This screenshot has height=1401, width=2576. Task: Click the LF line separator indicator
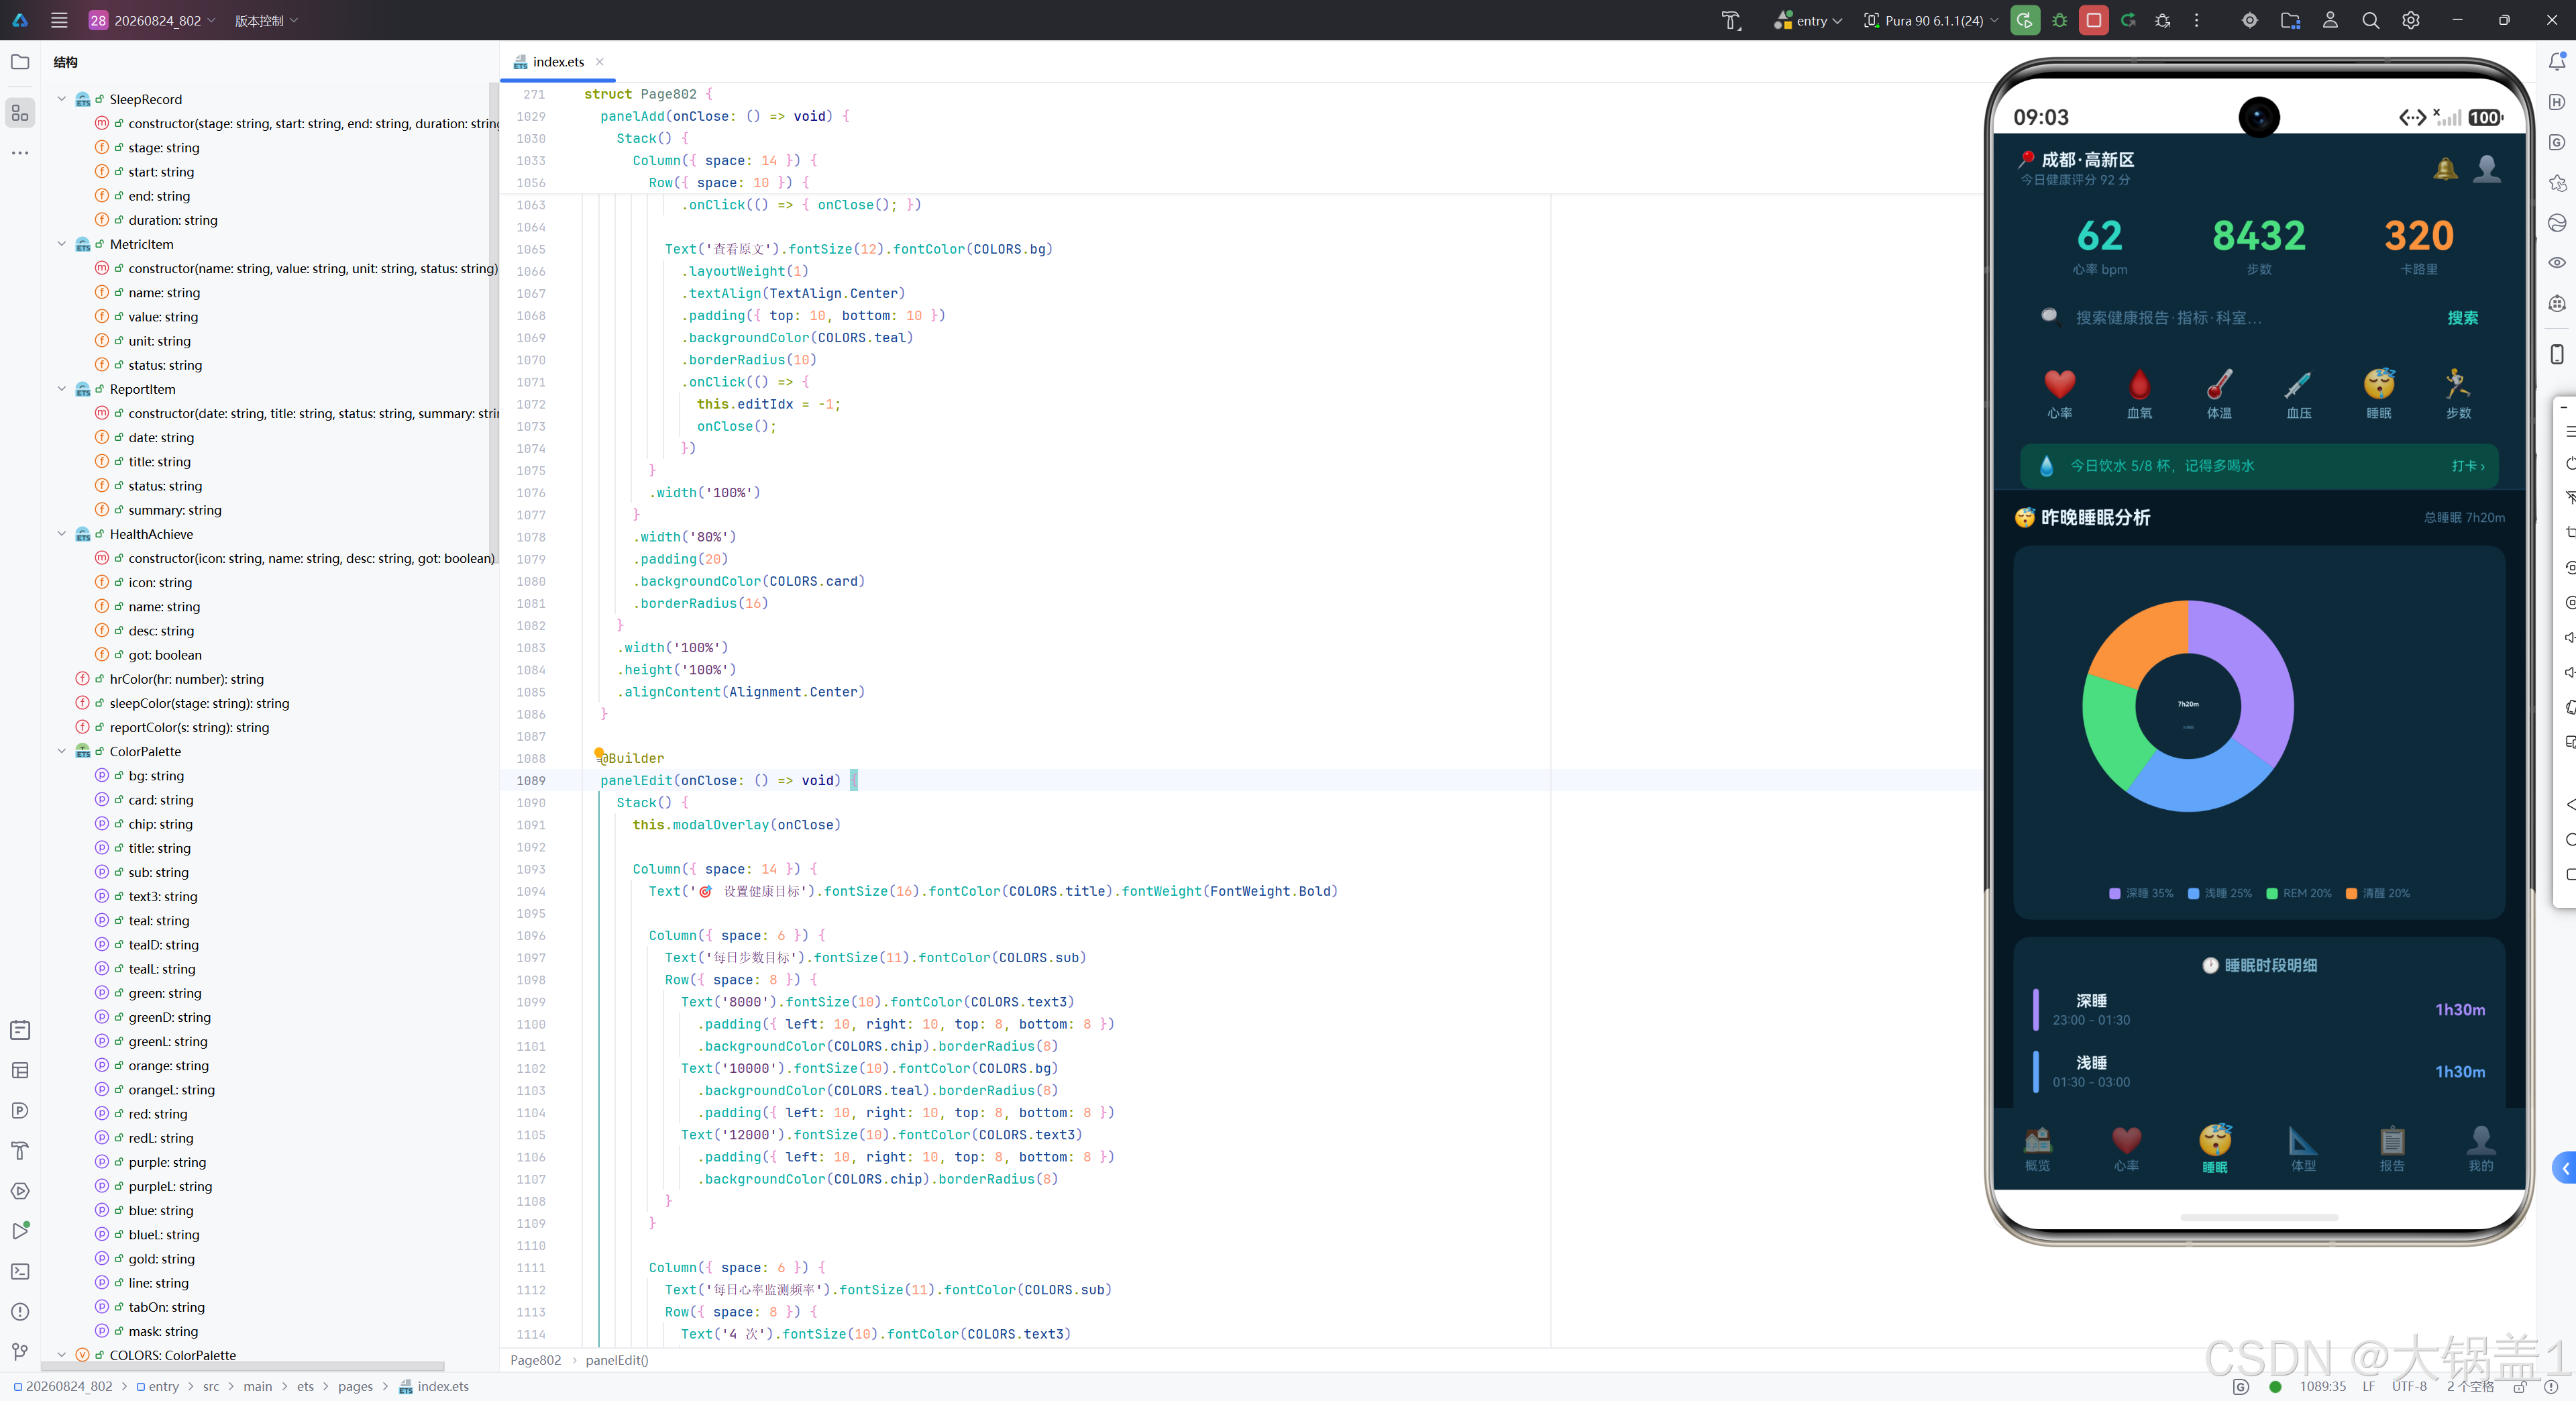[2368, 1386]
